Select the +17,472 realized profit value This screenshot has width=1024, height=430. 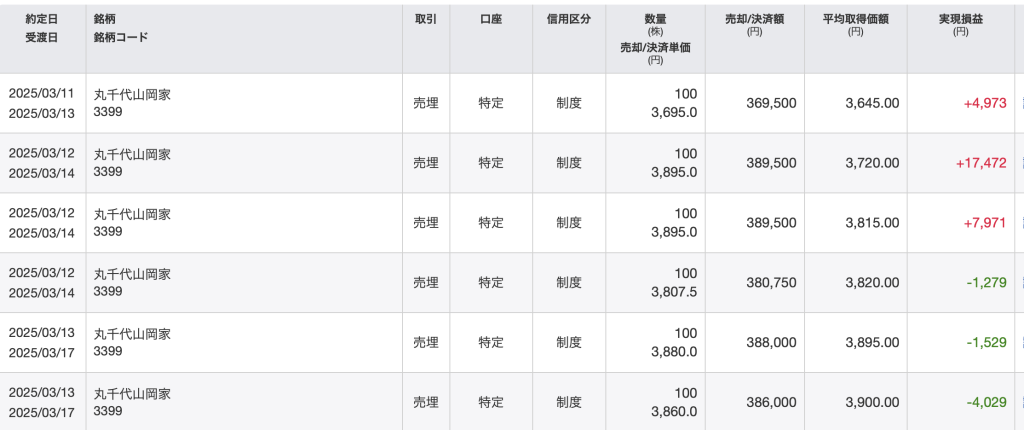[980, 163]
